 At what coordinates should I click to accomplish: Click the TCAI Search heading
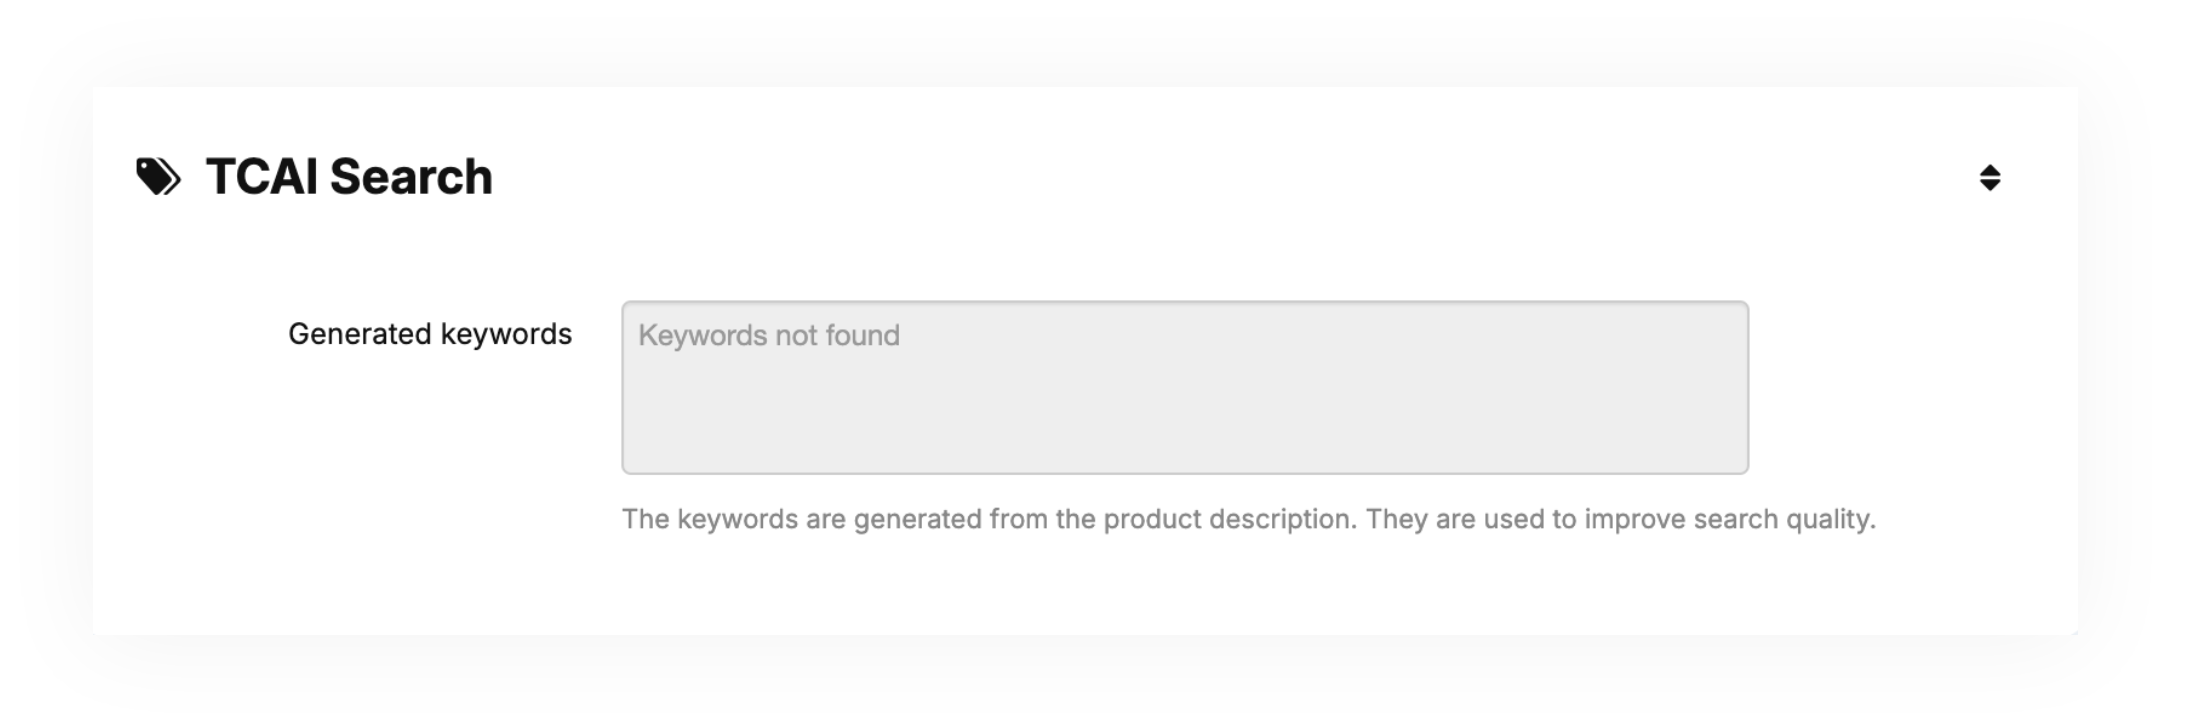[x=348, y=177]
